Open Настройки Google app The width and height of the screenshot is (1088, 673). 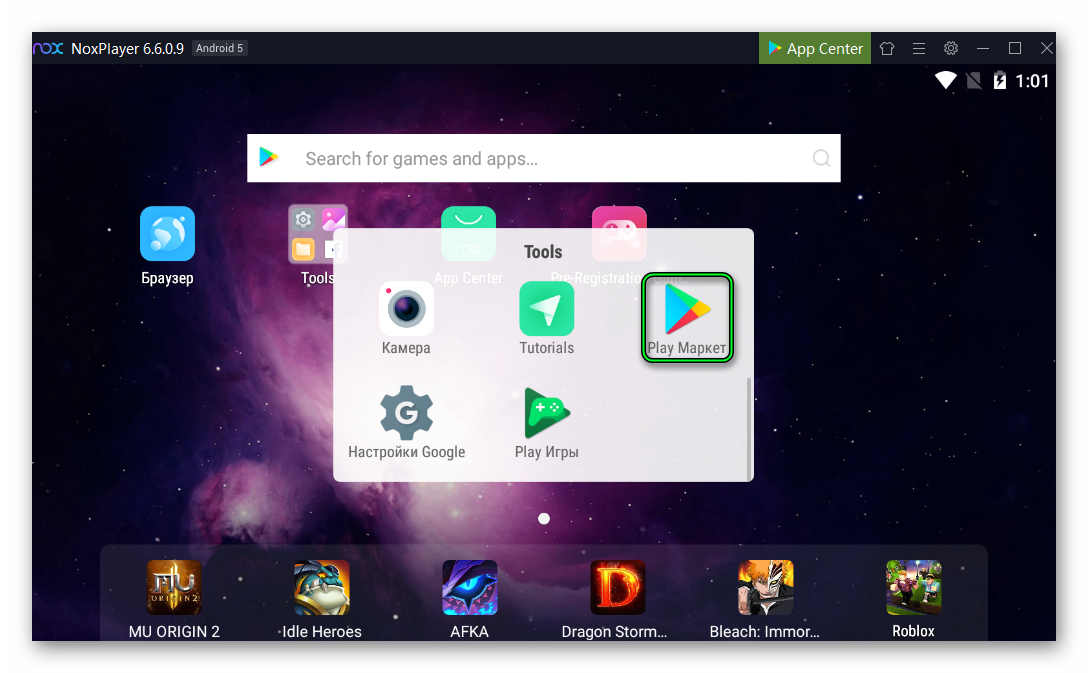click(407, 412)
